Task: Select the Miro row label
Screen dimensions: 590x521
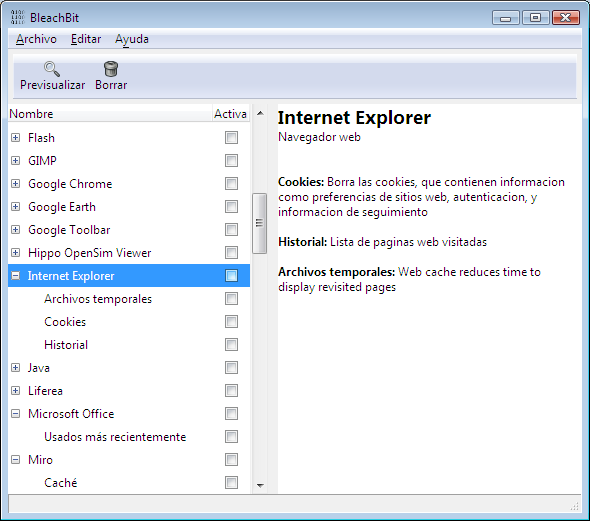Action: coord(40,460)
